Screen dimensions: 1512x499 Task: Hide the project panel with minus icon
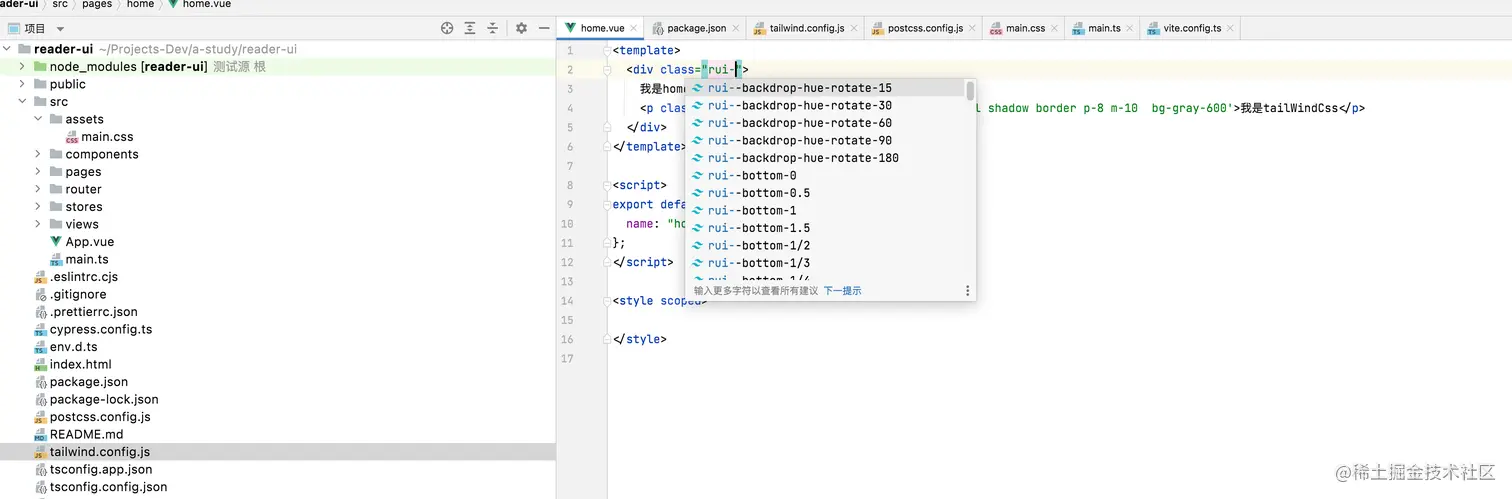pyautogui.click(x=544, y=29)
